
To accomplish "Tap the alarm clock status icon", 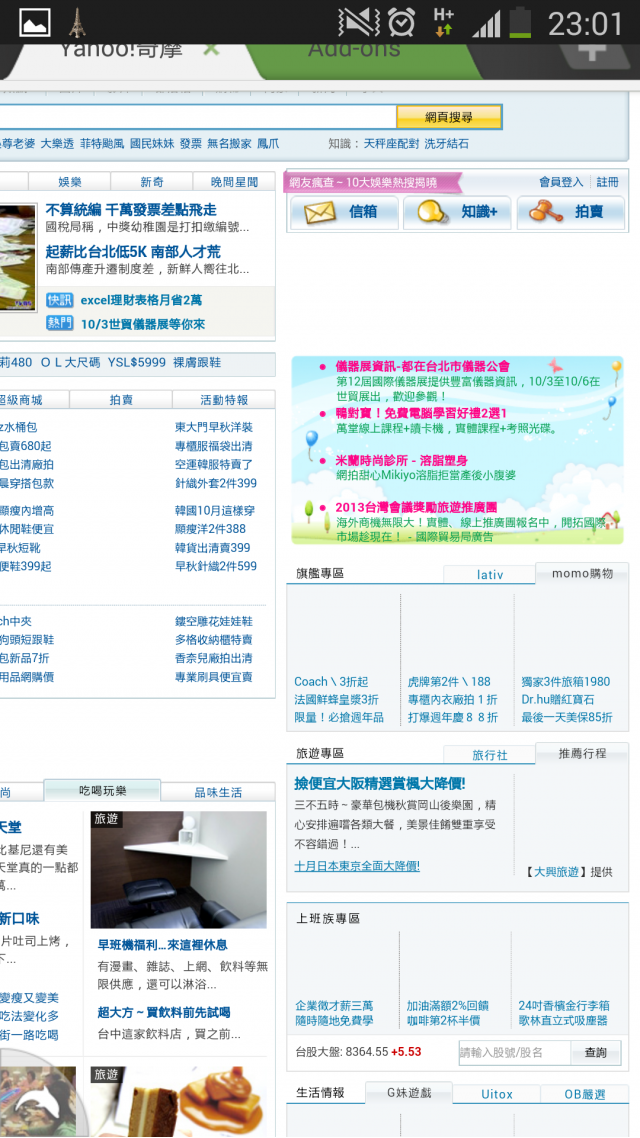I will pos(401,22).
